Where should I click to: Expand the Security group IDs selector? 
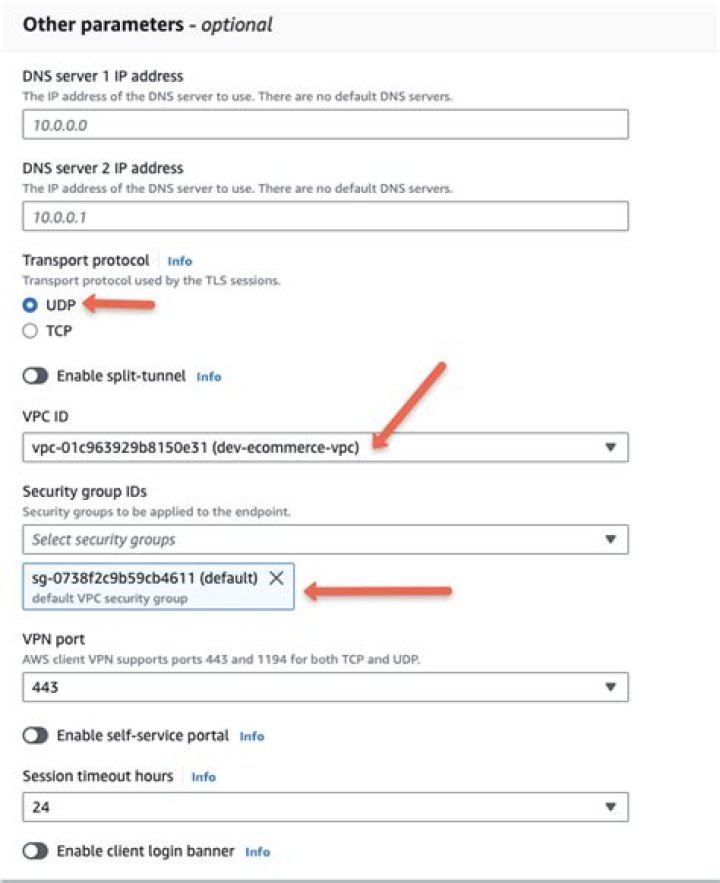pyautogui.click(x=325, y=540)
